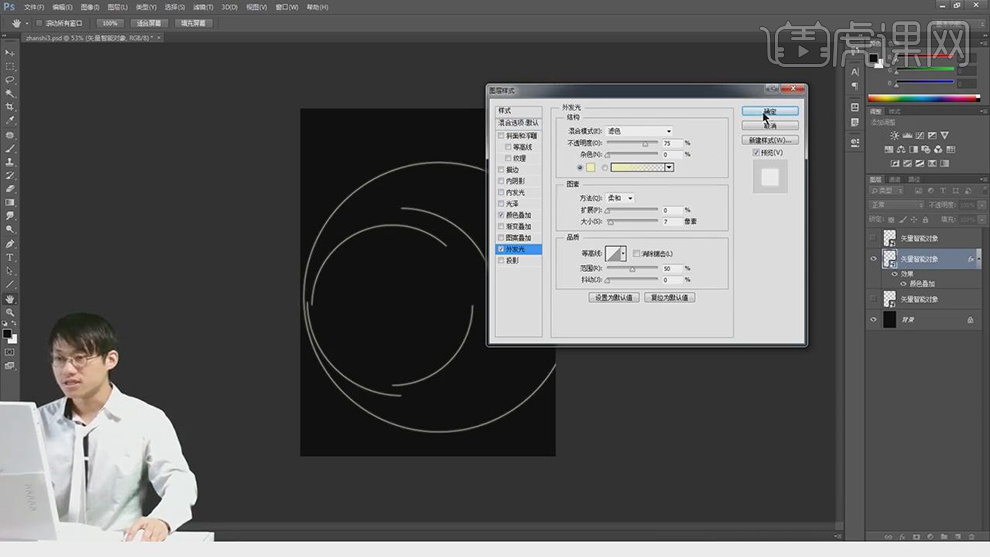The image size is (990, 557).
Task: Open the 图像 (Image) menu
Action: click(x=92, y=7)
